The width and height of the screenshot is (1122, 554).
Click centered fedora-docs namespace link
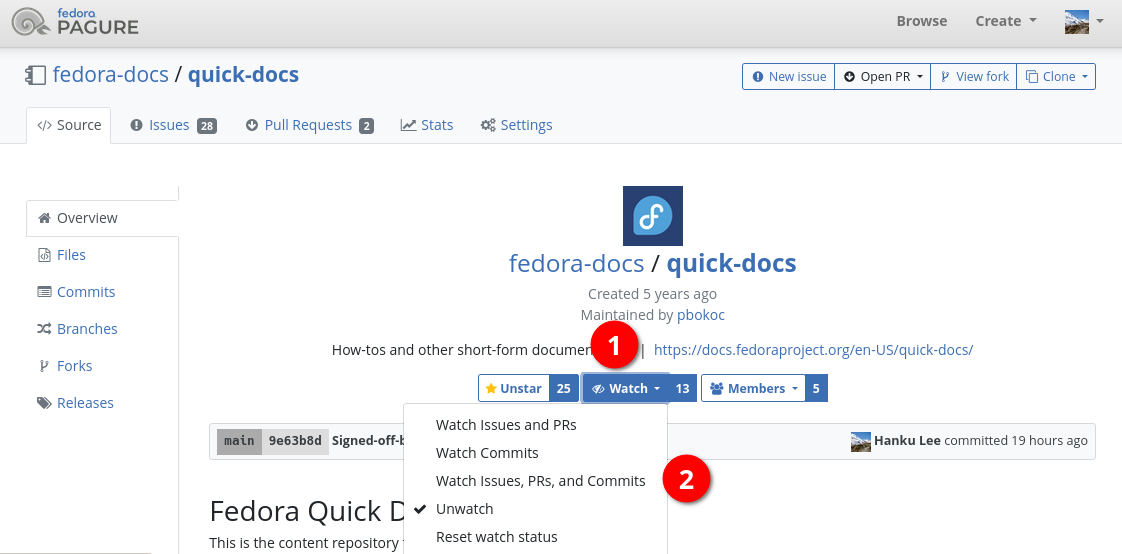coord(576,263)
